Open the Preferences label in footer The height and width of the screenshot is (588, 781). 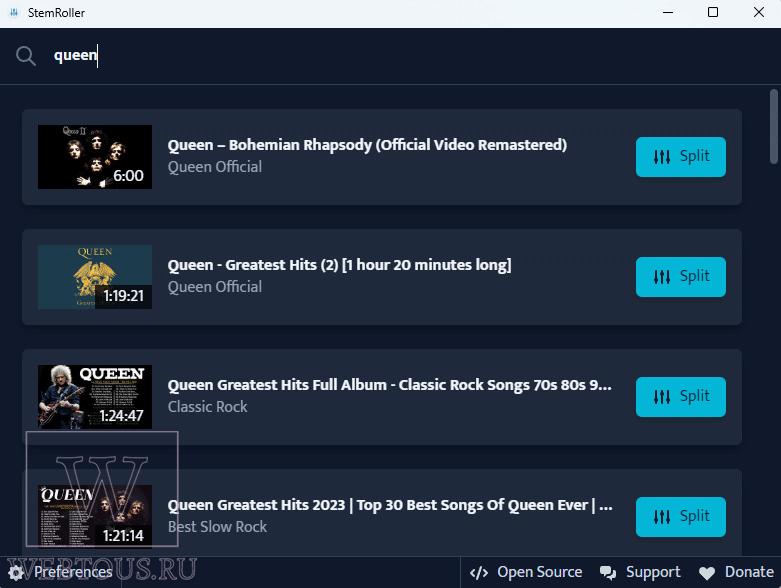(73, 572)
